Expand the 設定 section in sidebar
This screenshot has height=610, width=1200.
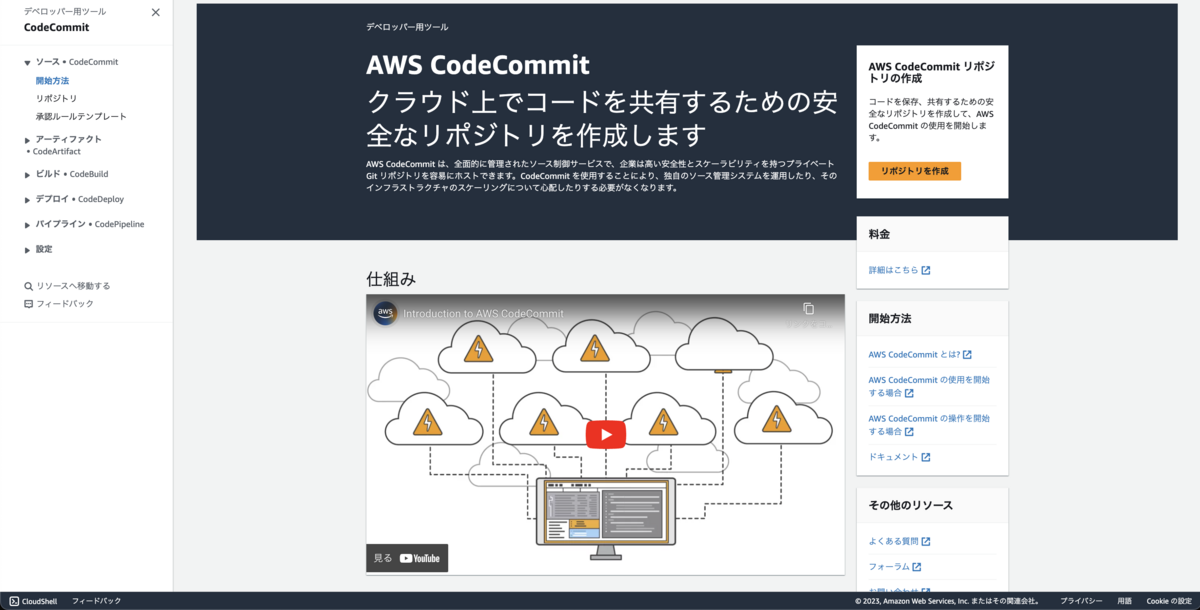click(28, 249)
